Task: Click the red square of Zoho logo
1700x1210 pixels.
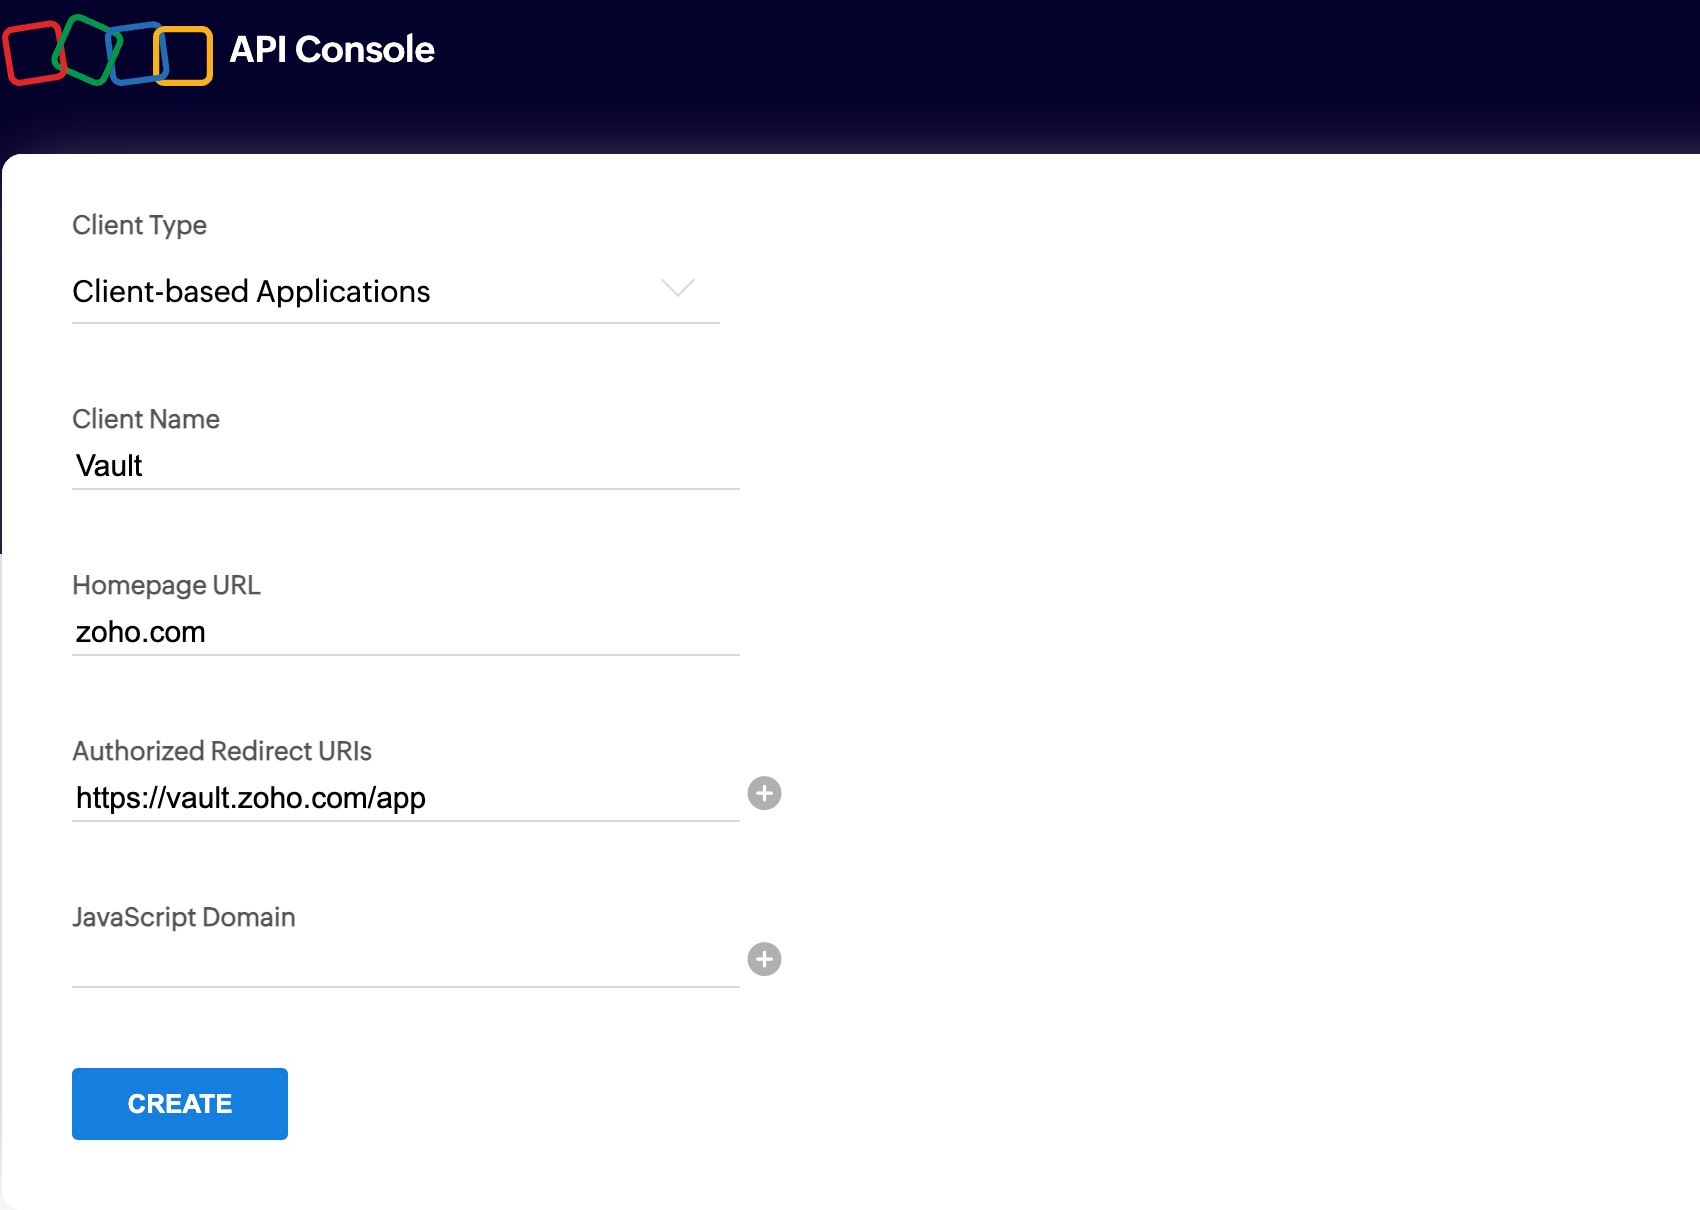Action: (34, 53)
